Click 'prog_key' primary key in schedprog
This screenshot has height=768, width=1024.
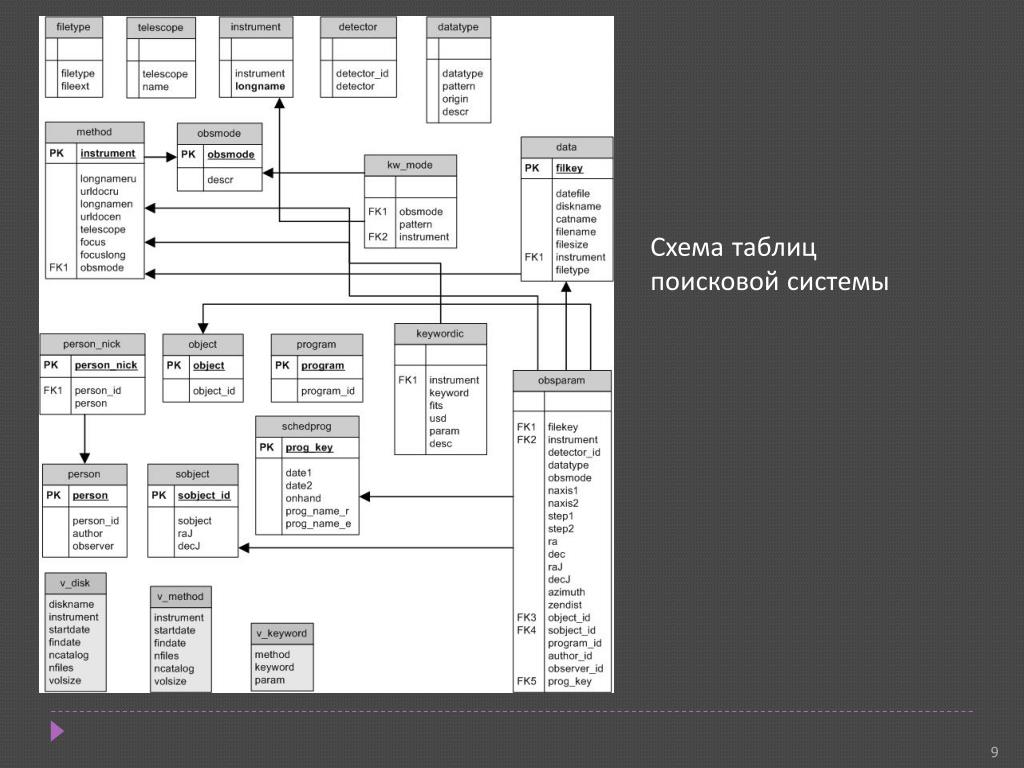[x=310, y=447]
